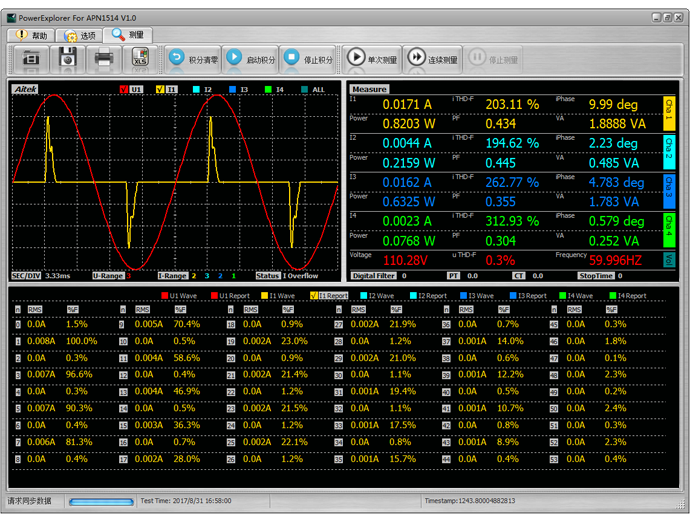This screenshot has width=690, height=519.
Task: Toggle the U1 waveform checkbox
Action: click(124, 90)
